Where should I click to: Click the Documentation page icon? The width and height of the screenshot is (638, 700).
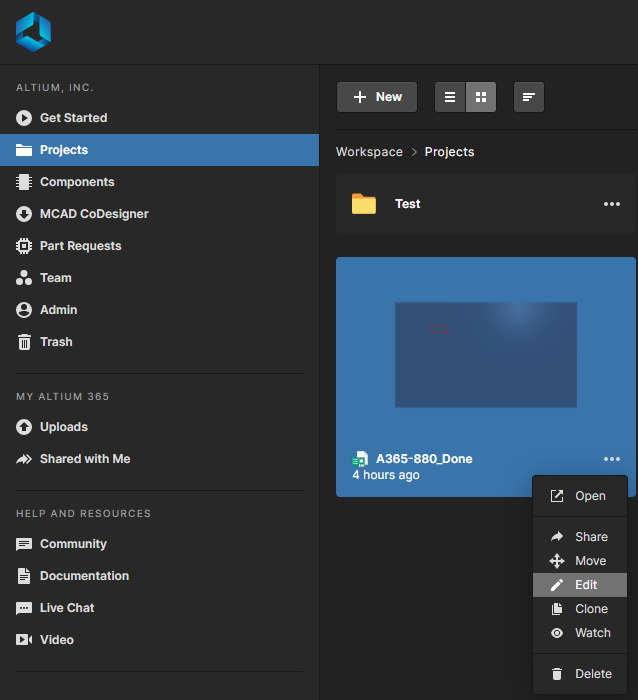(24, 576)
